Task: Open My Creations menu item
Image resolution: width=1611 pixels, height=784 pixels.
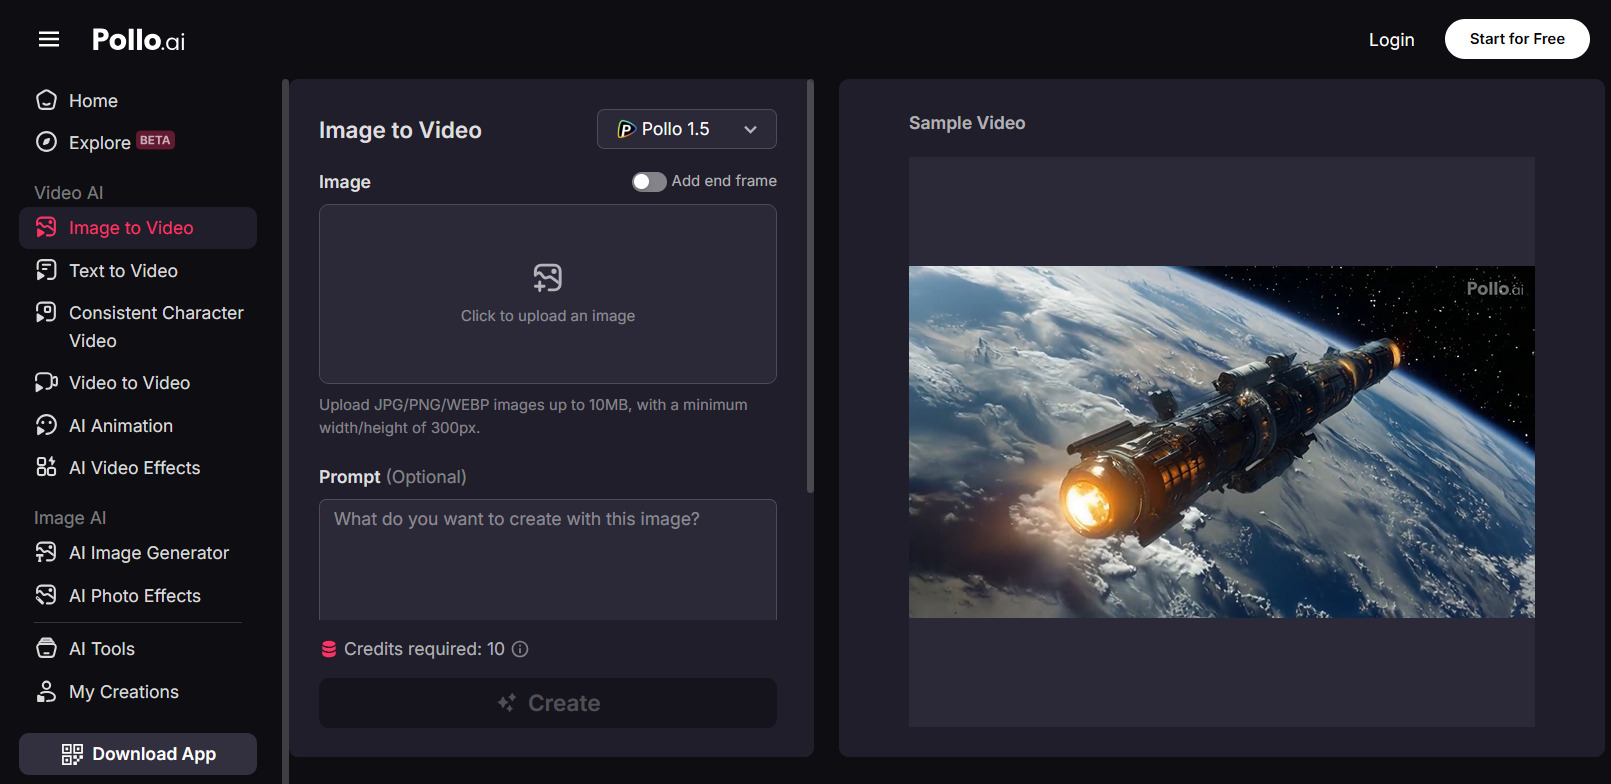Action: point(138,692)
